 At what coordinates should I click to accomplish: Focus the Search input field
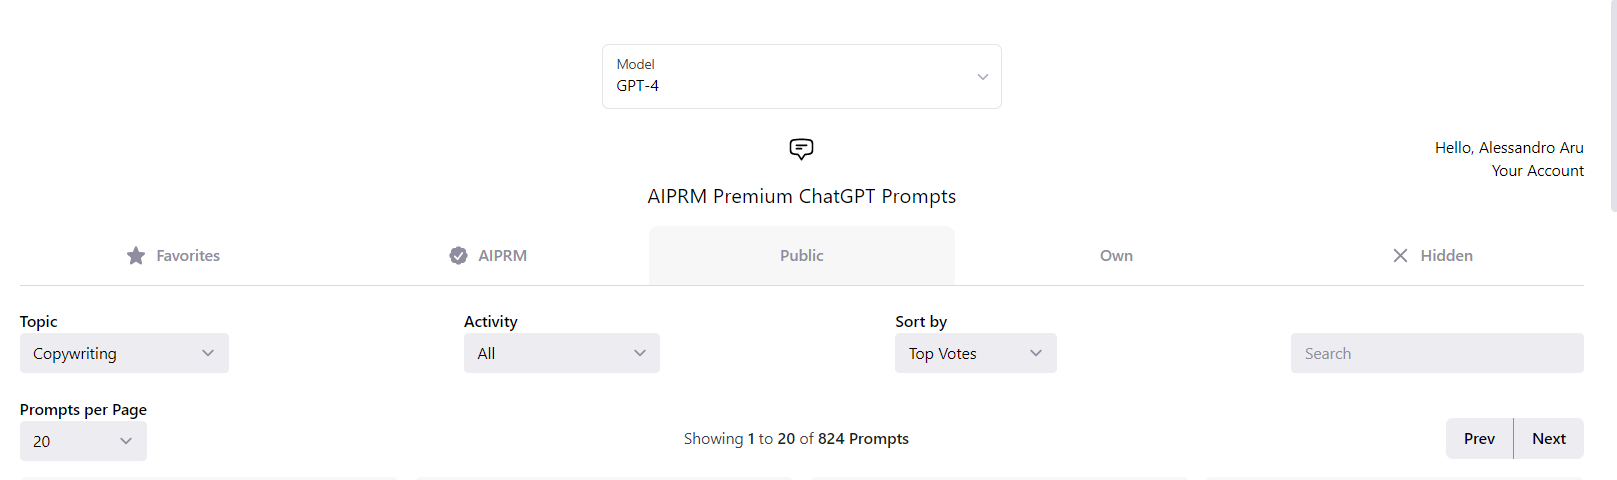[1437, 353]
